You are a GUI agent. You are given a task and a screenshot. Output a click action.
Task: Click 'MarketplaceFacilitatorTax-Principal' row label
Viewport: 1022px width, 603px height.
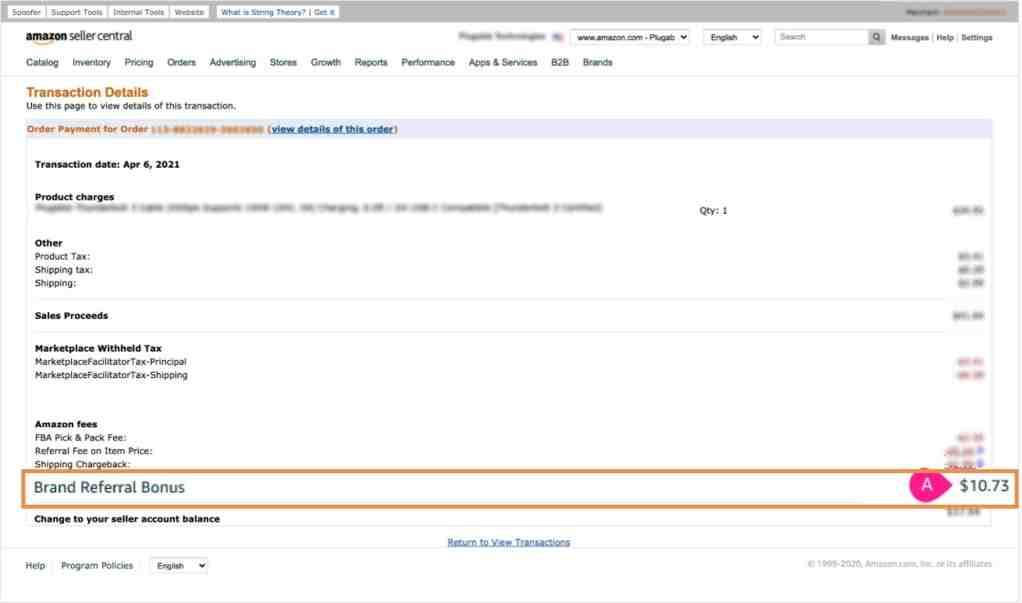[111, 362]
